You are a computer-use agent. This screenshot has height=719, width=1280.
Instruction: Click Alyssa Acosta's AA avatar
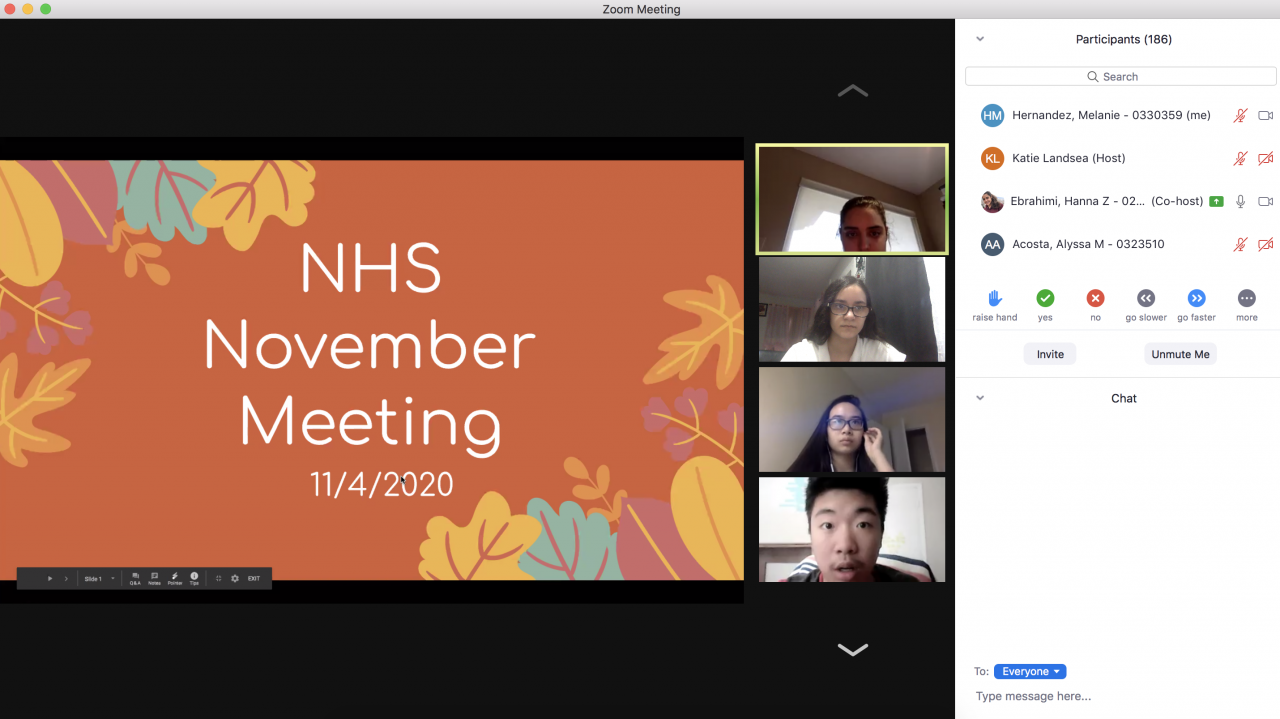click(992, 244)
